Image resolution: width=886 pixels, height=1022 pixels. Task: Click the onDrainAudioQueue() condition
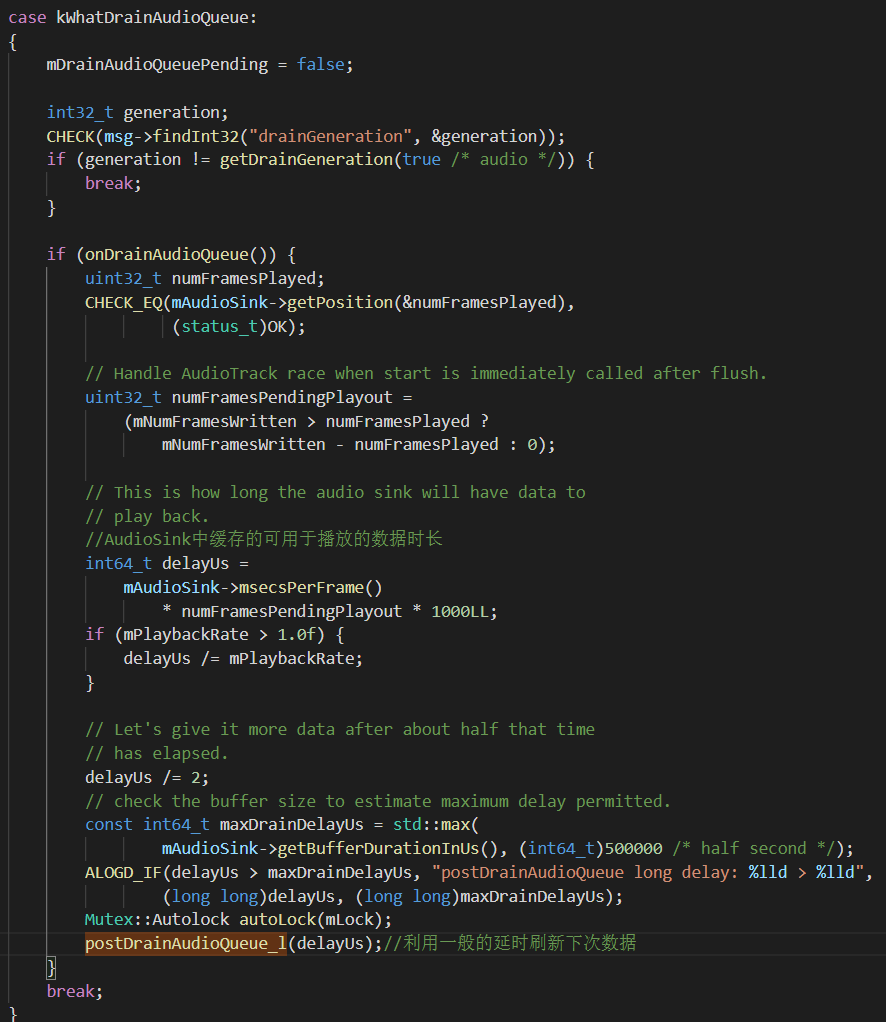[175, 254]
